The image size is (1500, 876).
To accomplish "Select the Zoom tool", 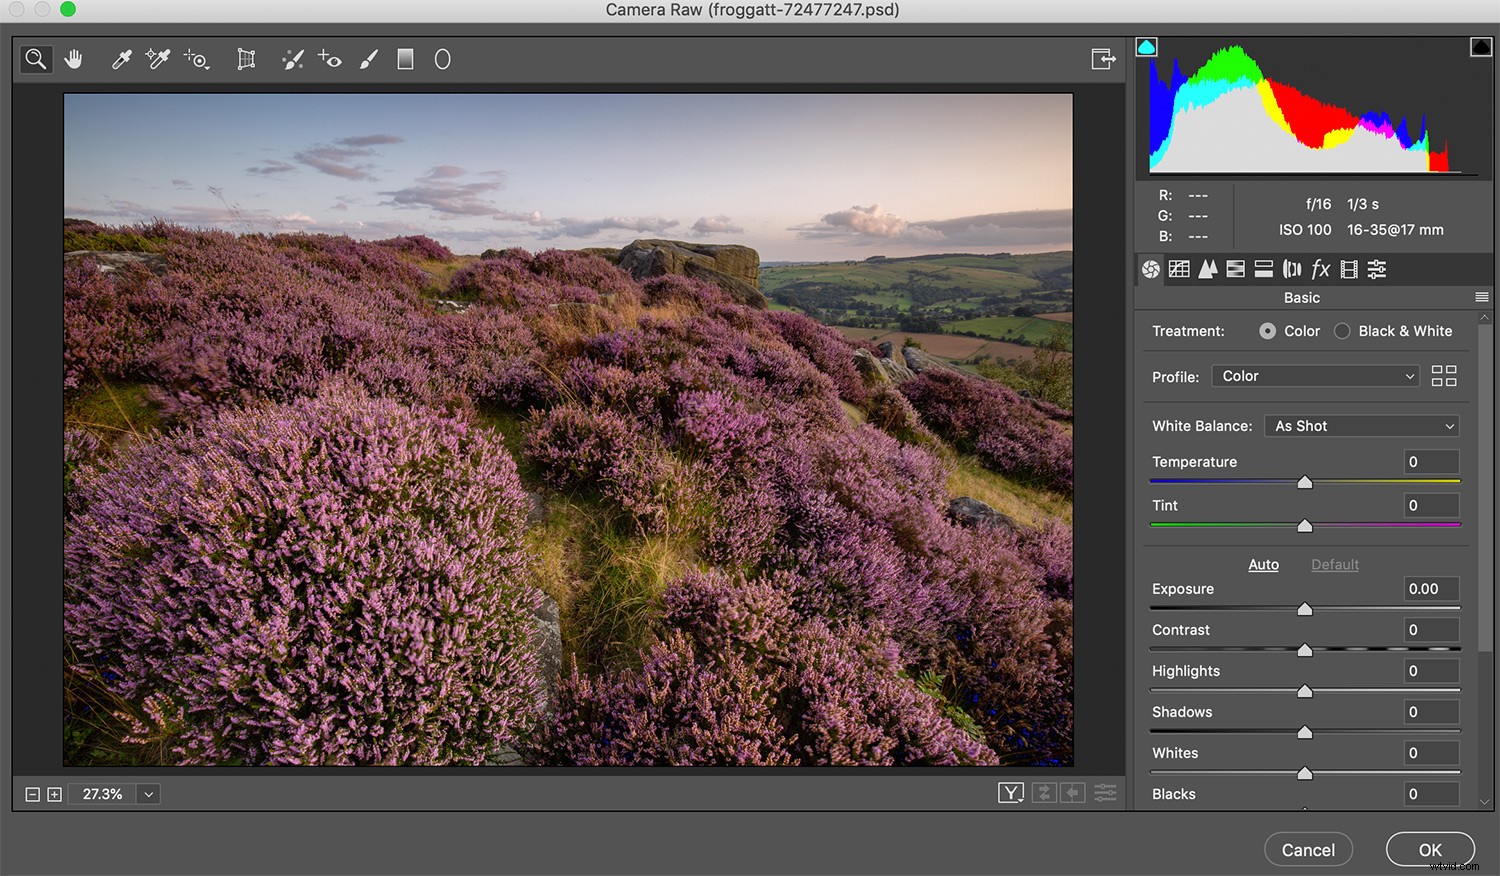I will point(36,59).
